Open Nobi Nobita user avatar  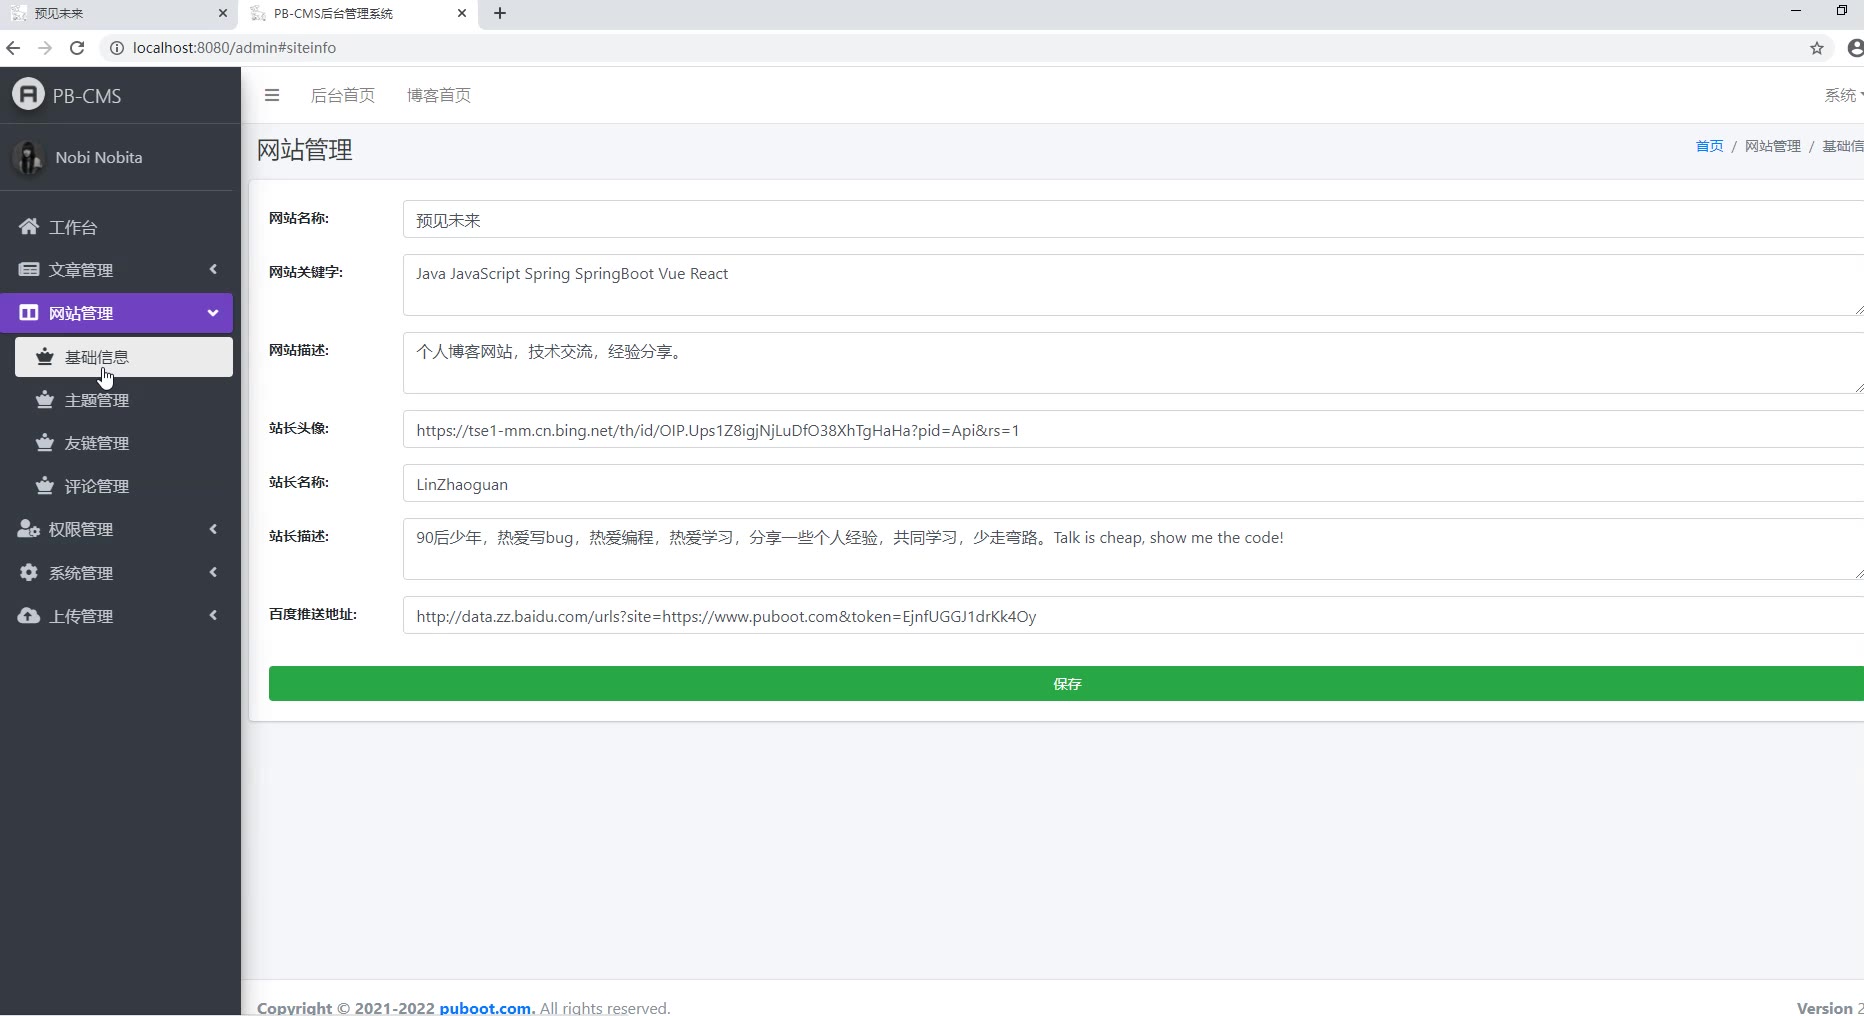pyautogui.click(x=28, y=157)
